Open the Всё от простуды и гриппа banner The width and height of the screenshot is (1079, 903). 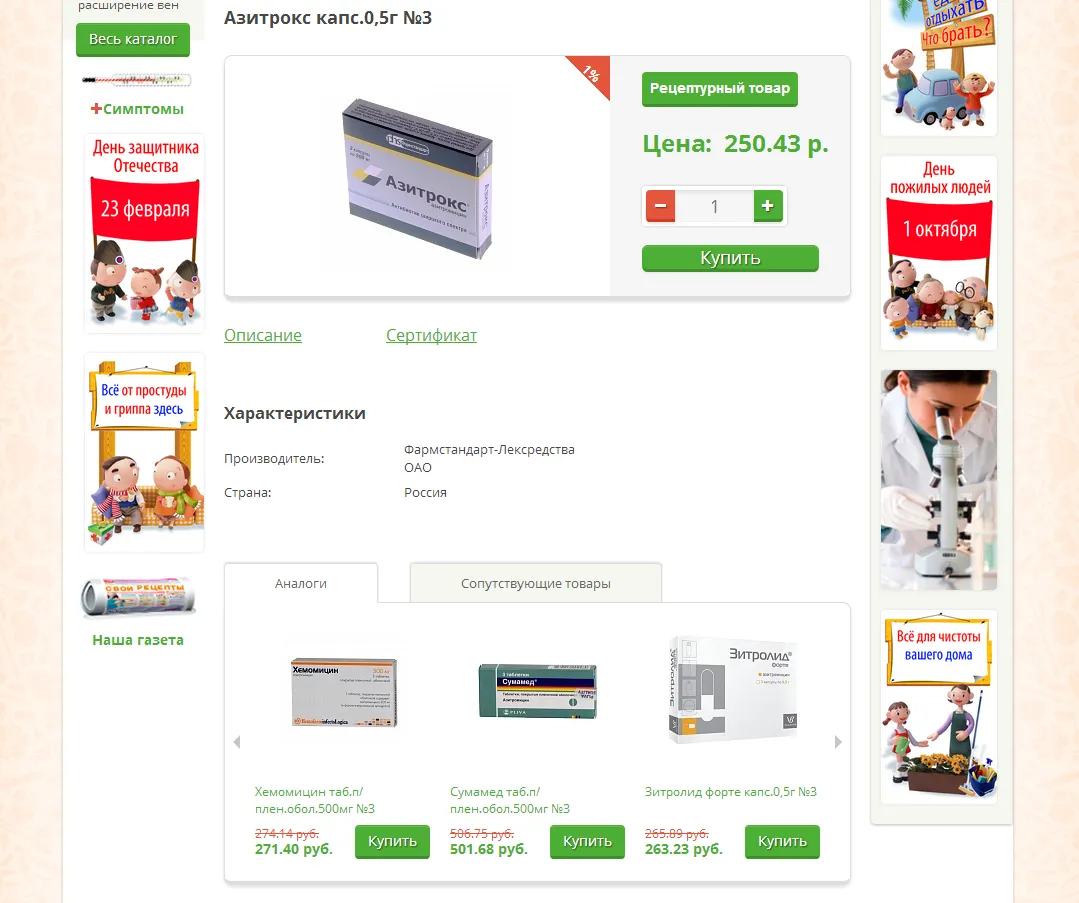[145, 453]
